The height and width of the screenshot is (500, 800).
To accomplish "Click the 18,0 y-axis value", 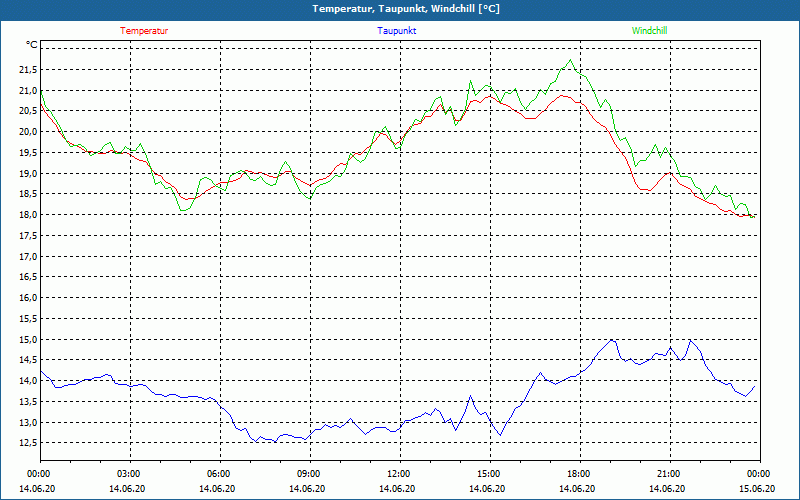I will 28,215.
